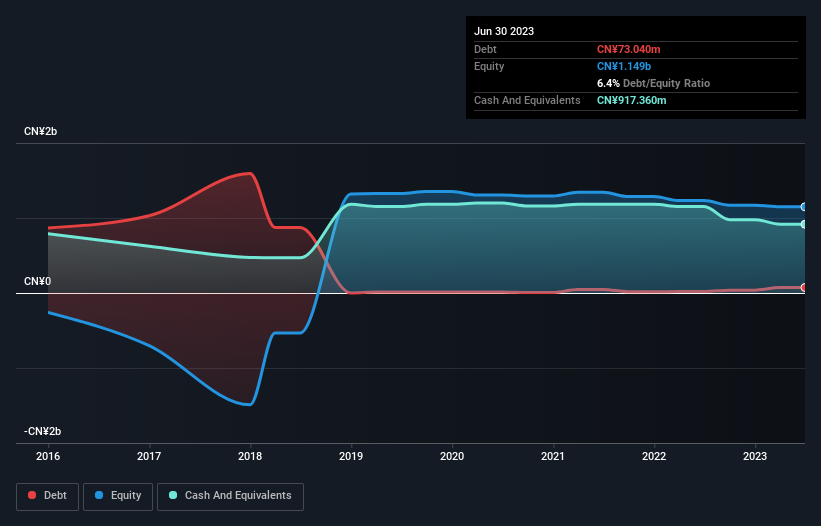Toggle the Equity series legend button
The height and width of the screenshot is (526, 821).
click(x=118, y=496)
